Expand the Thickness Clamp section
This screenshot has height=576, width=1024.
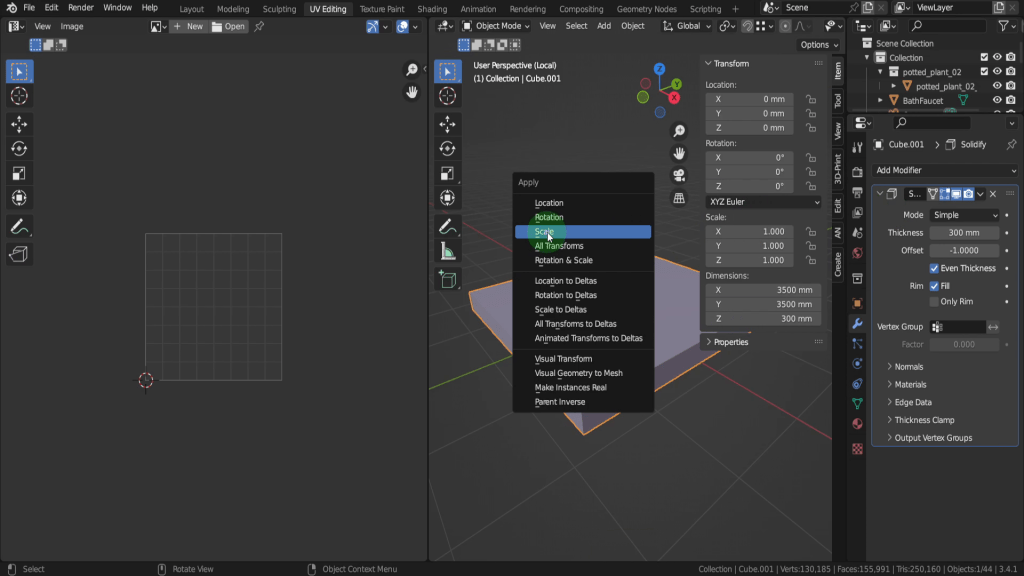pyautogui.click(x=924, y=420)
